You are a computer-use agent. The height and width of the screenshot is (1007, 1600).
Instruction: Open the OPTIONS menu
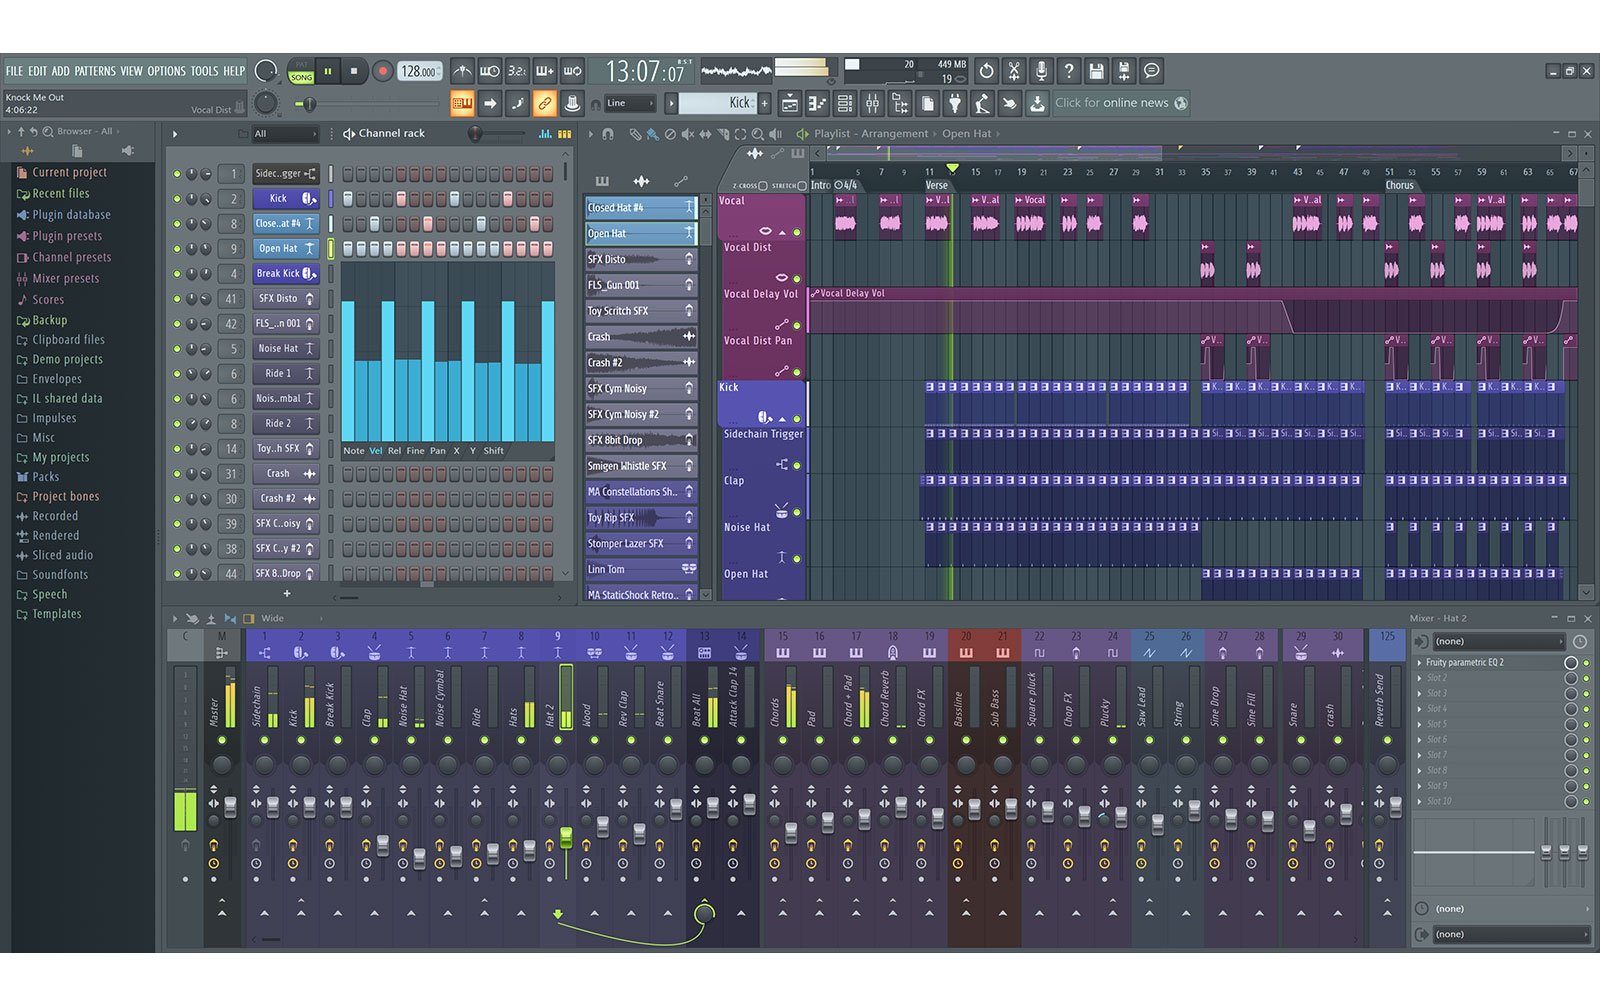(167, 72)
